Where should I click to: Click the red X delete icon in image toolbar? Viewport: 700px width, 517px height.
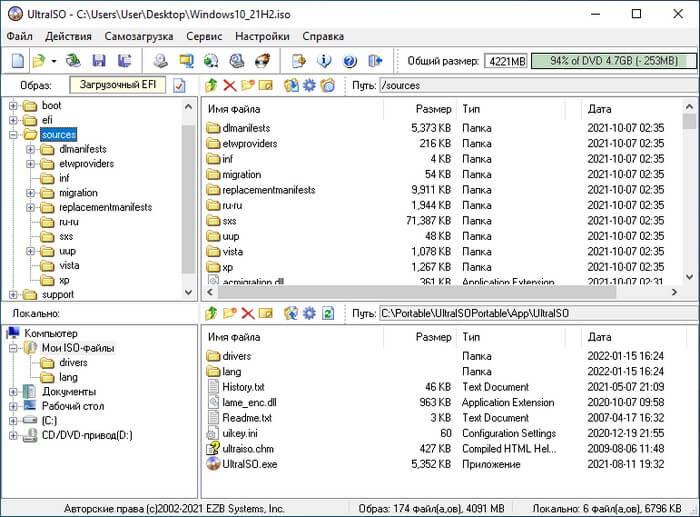[x=230, y=86]
